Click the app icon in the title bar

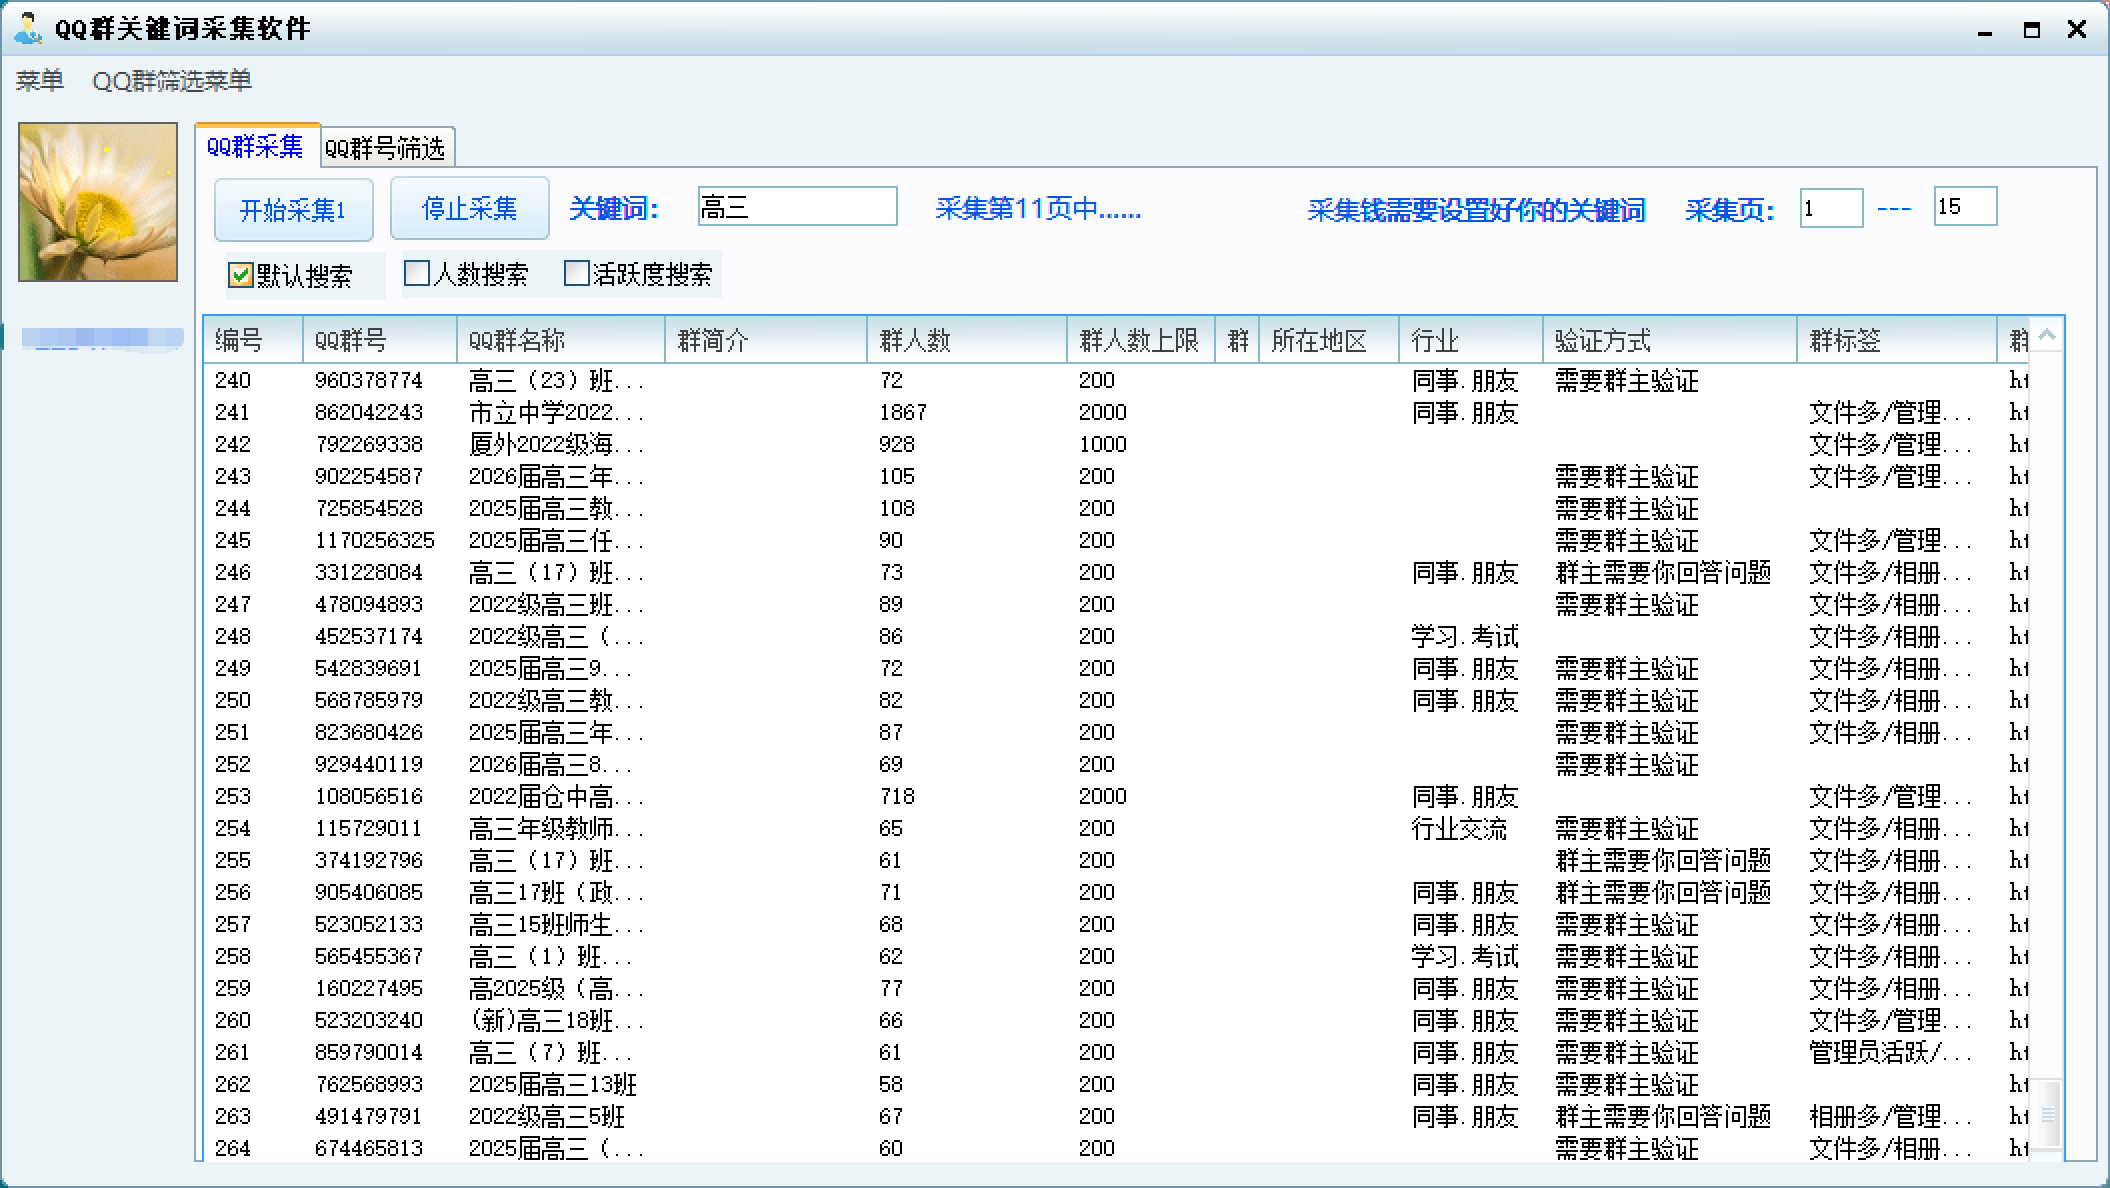pos(28,28)
